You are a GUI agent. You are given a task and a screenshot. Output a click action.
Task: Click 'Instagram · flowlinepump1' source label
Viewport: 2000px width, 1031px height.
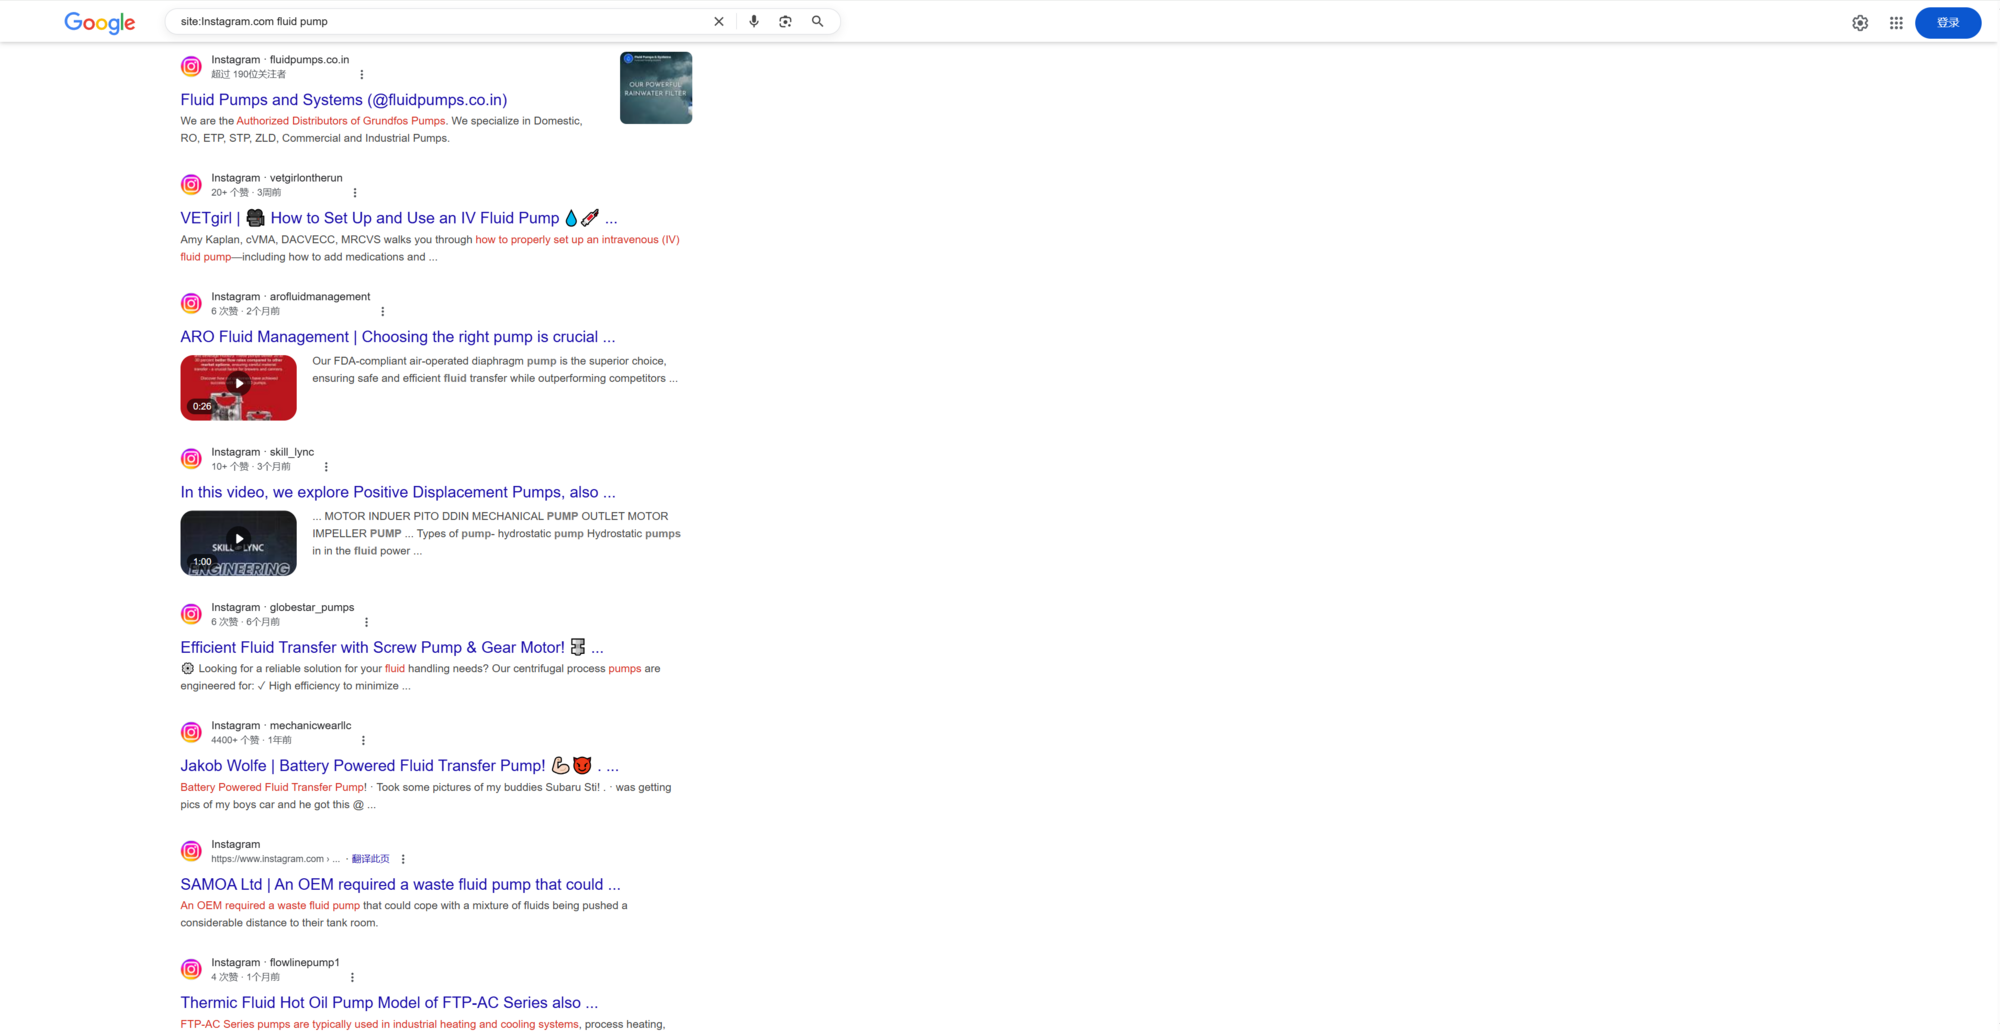[x=275, y=963]
